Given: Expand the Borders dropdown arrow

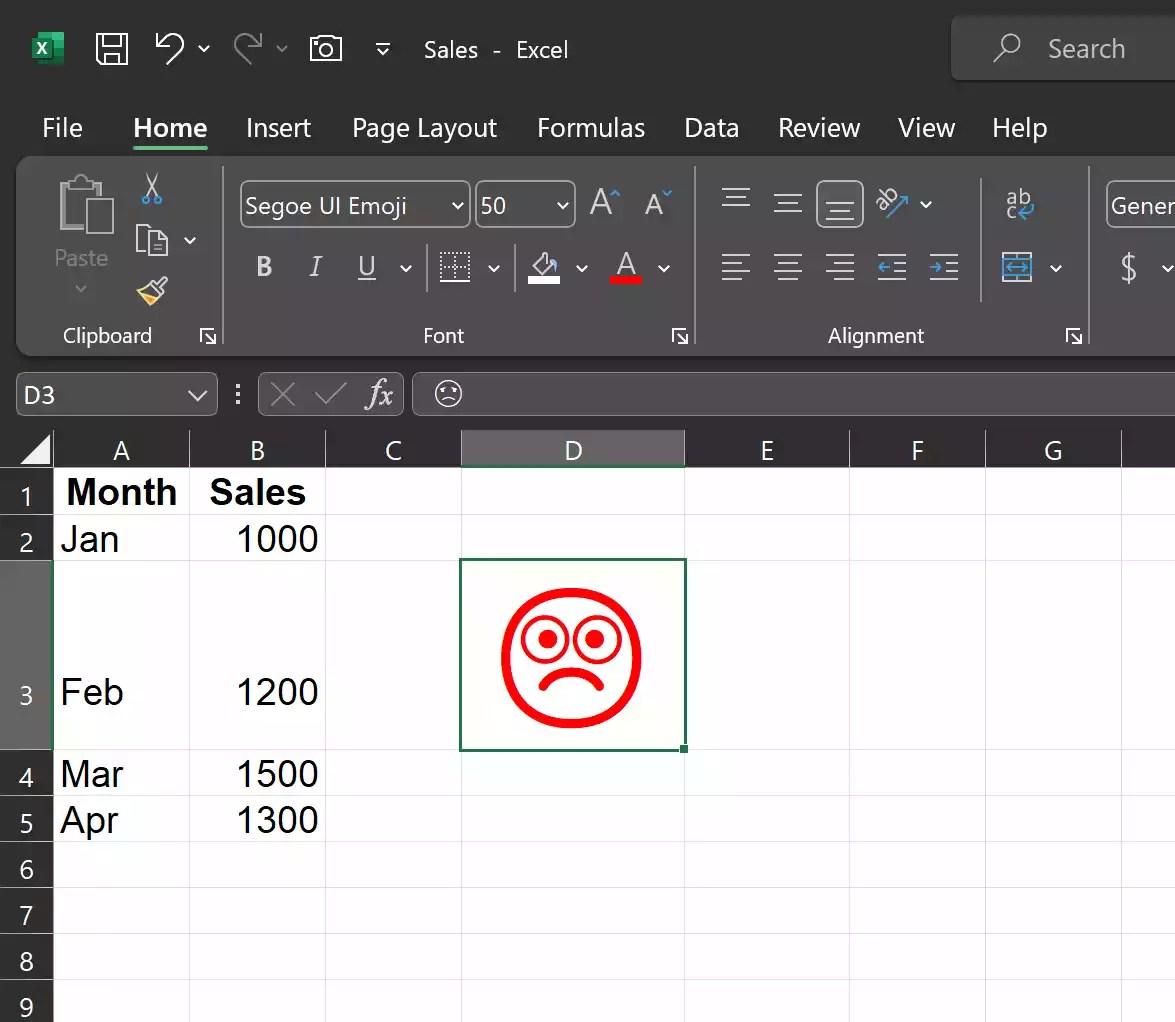Looking at the screenshot, I should point(494,268).
